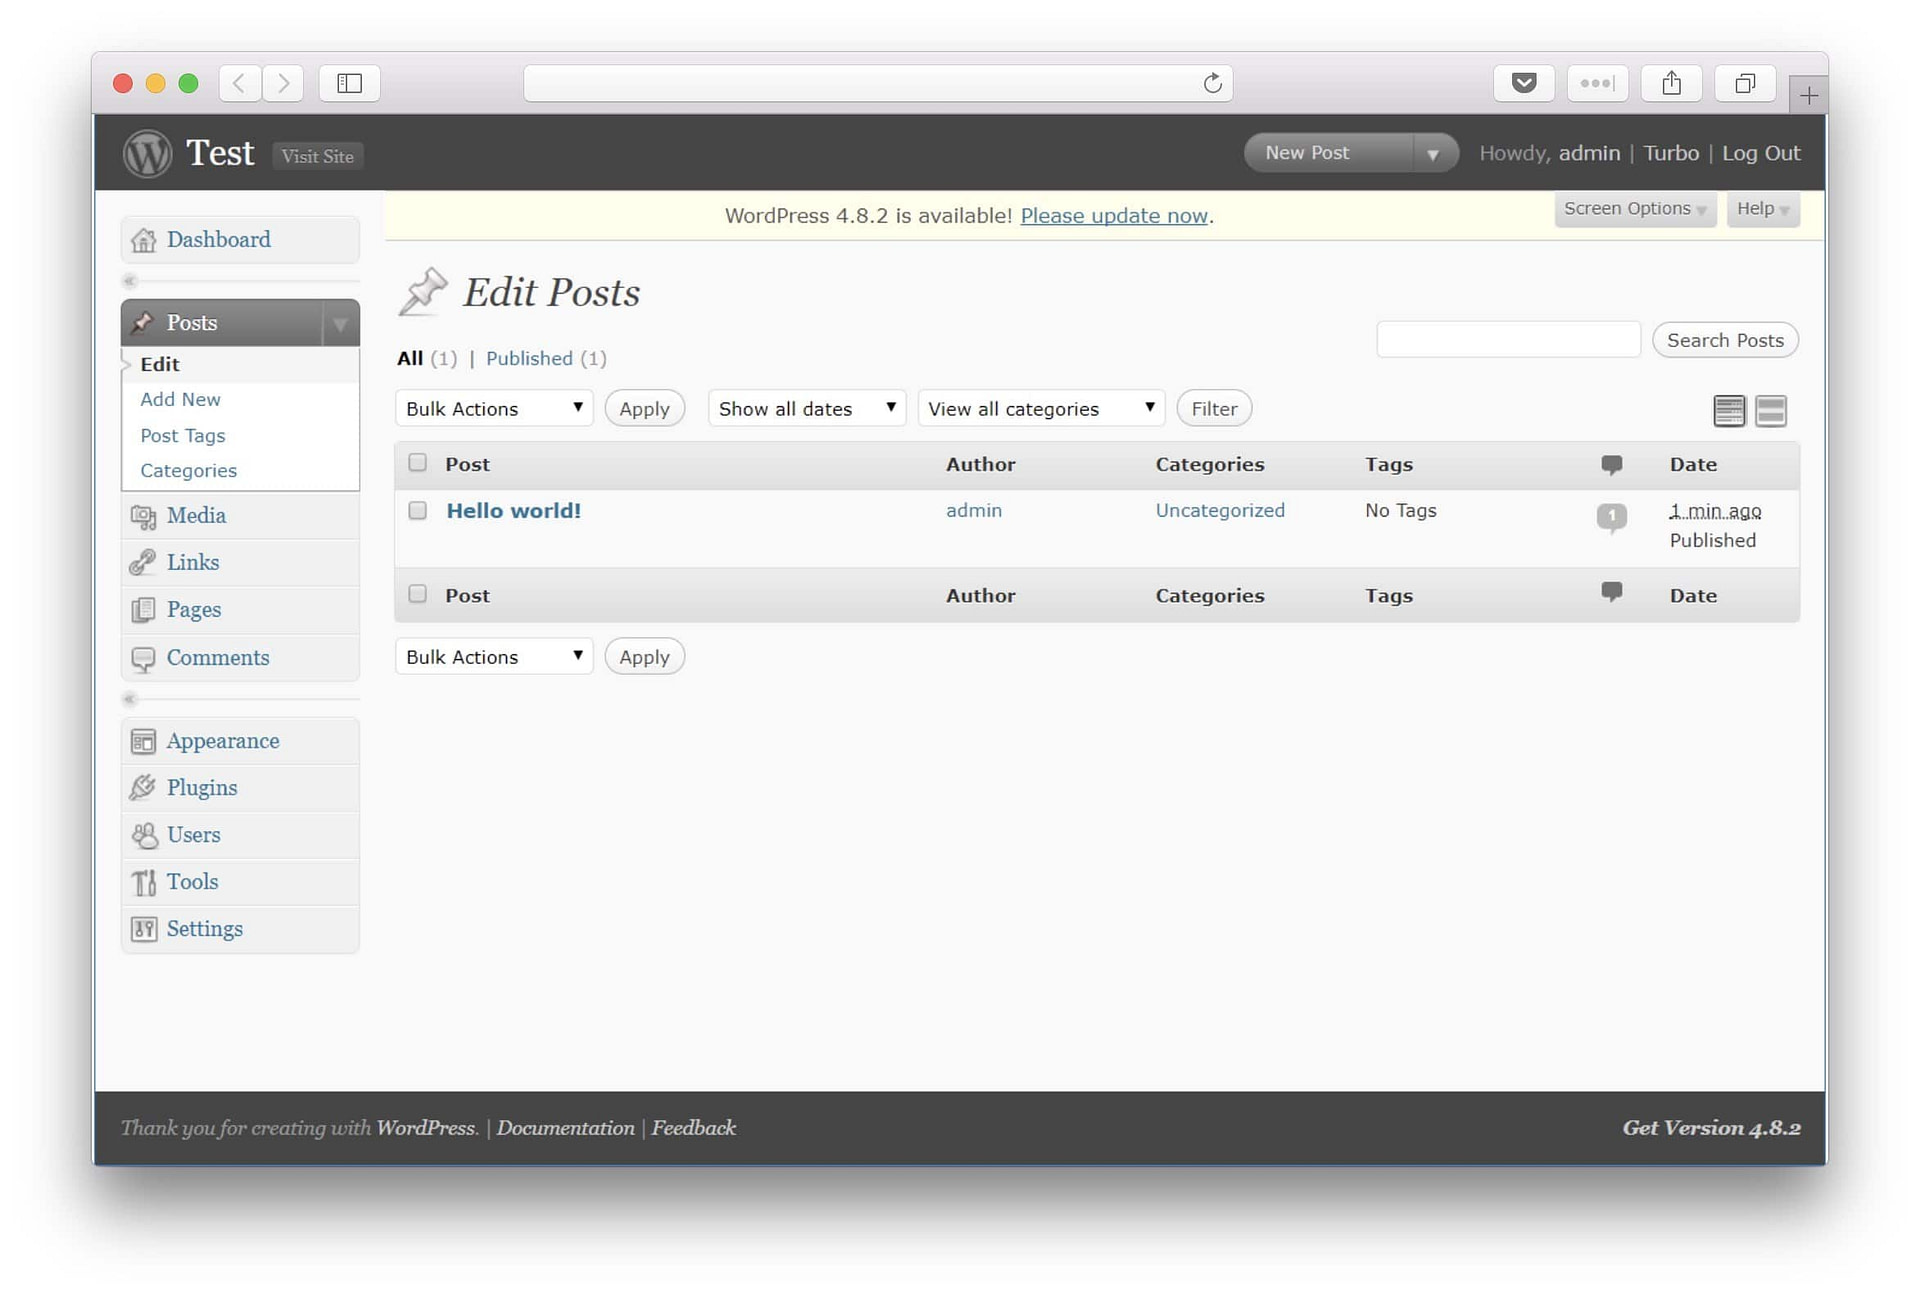
Task: Switch to list view mode icon
Action: 1729,410
